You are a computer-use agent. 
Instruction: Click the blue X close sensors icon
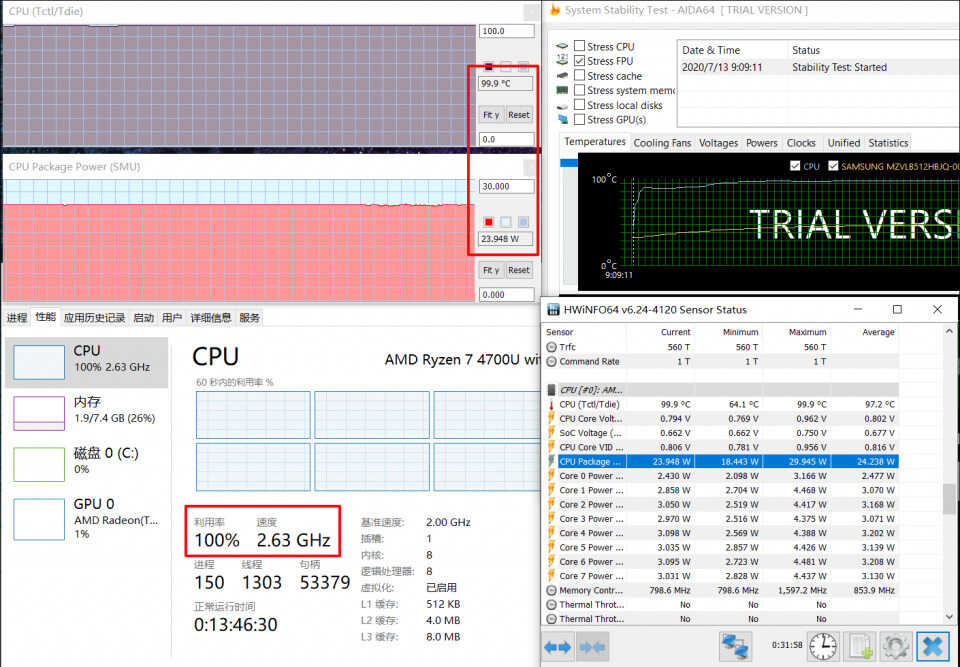pyautogui.click(x=930, y=647)
